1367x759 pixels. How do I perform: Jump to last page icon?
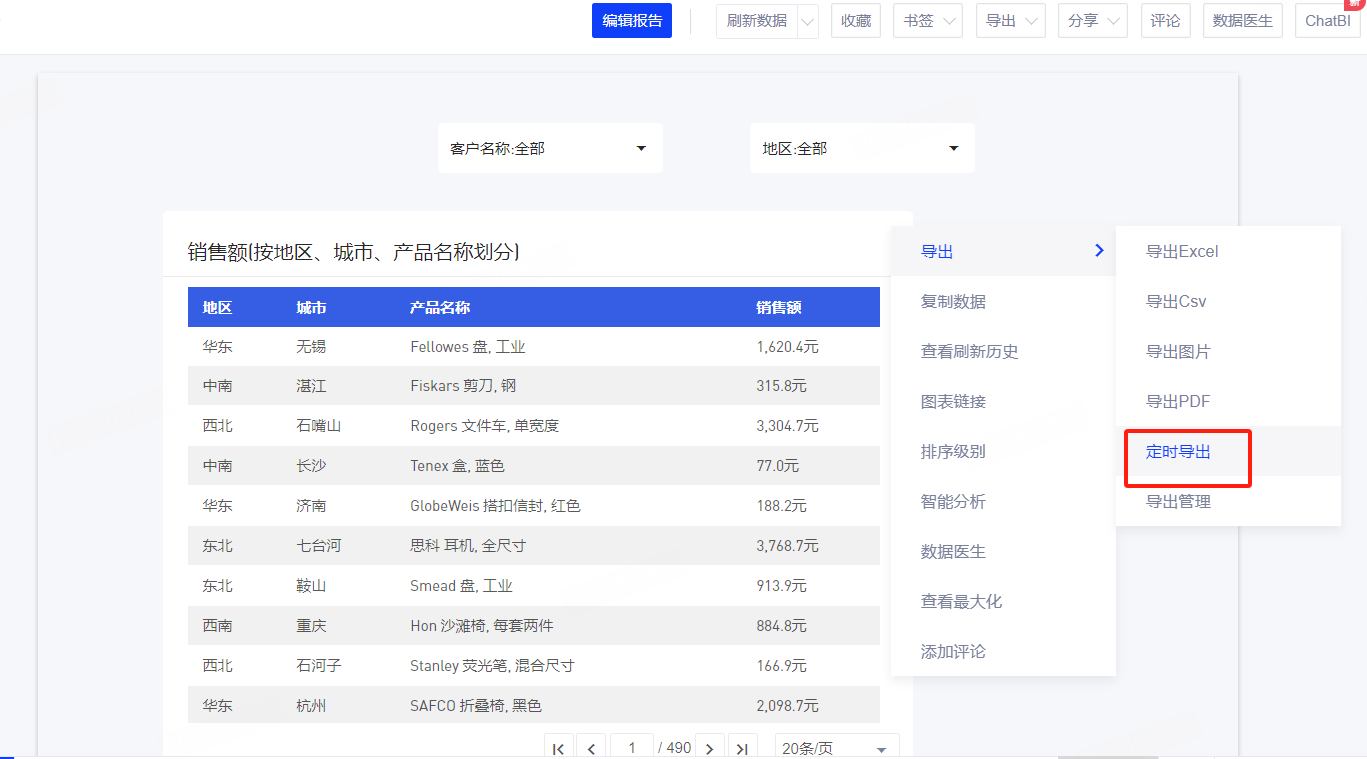pos(742,748)
